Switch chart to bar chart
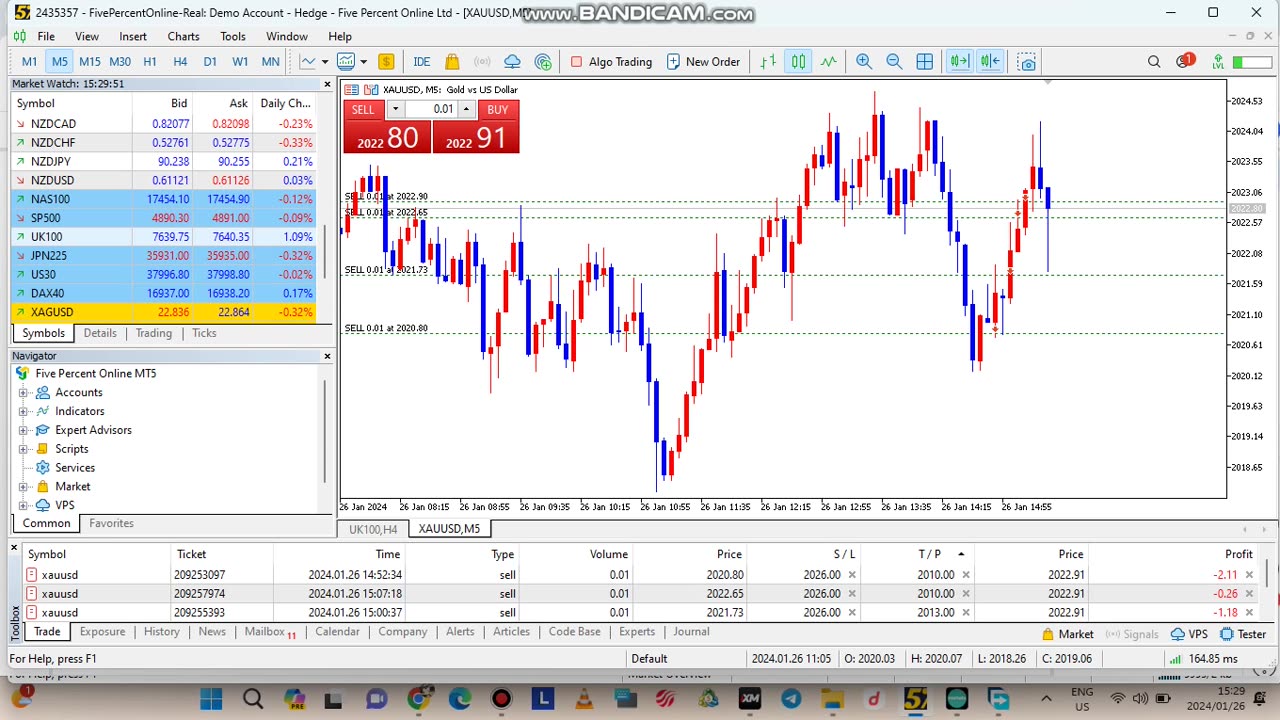This screenshot has height=720, width=1280. pos(768,62)
